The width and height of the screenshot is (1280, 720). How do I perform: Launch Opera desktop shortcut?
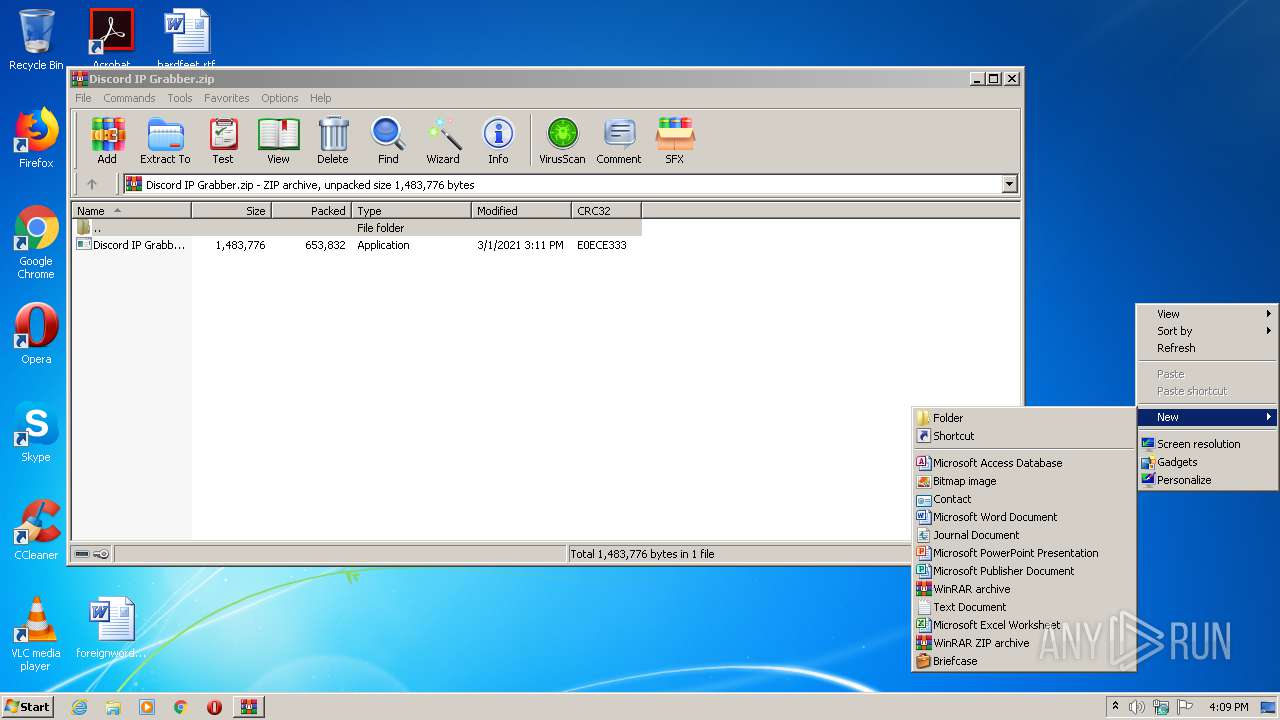pyautogui.click(x=36, y=334)
